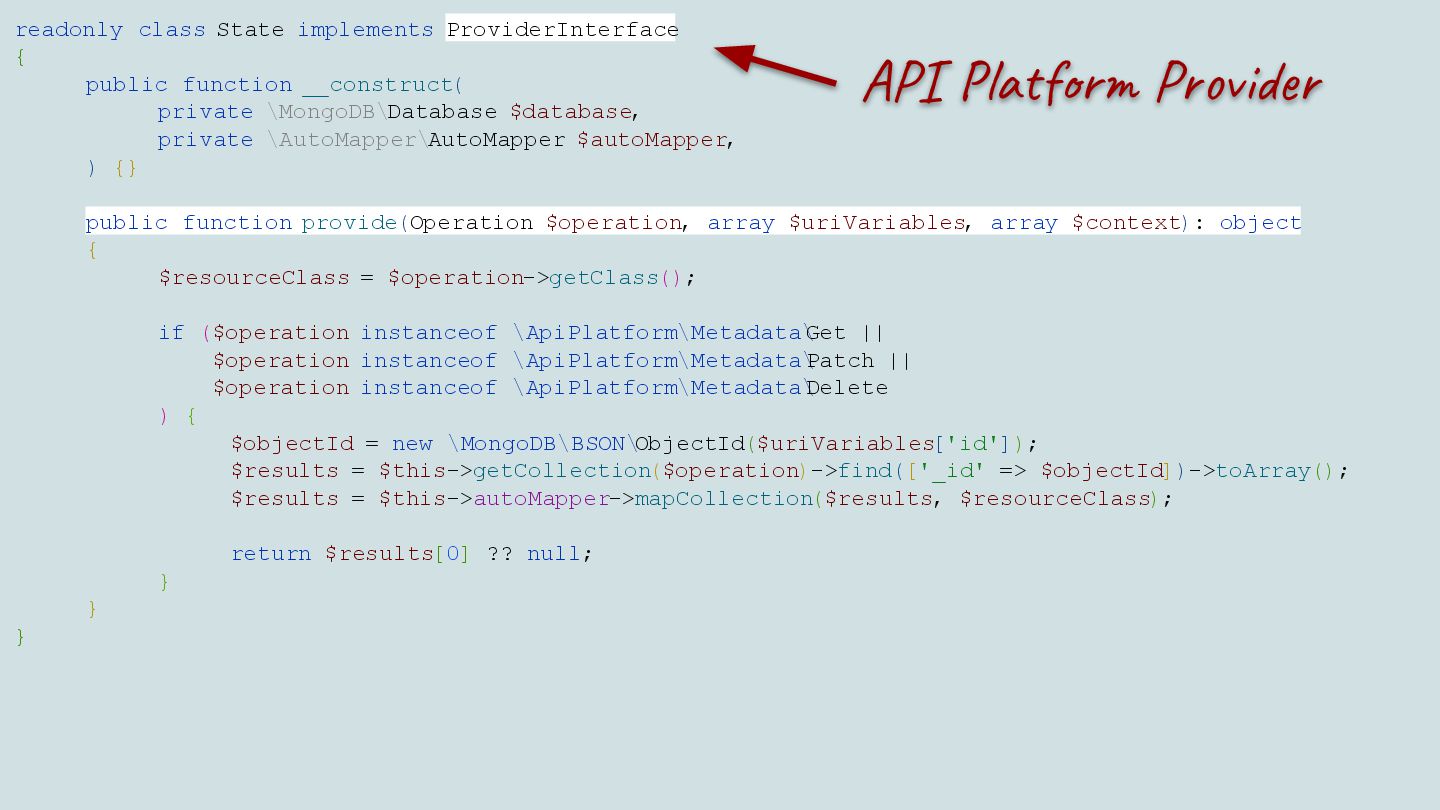Screen dimensions: 1440x810
Task: Click the 'ObjectId' class name after BSON
Action: pyautogui.click(x=690, y=444)
